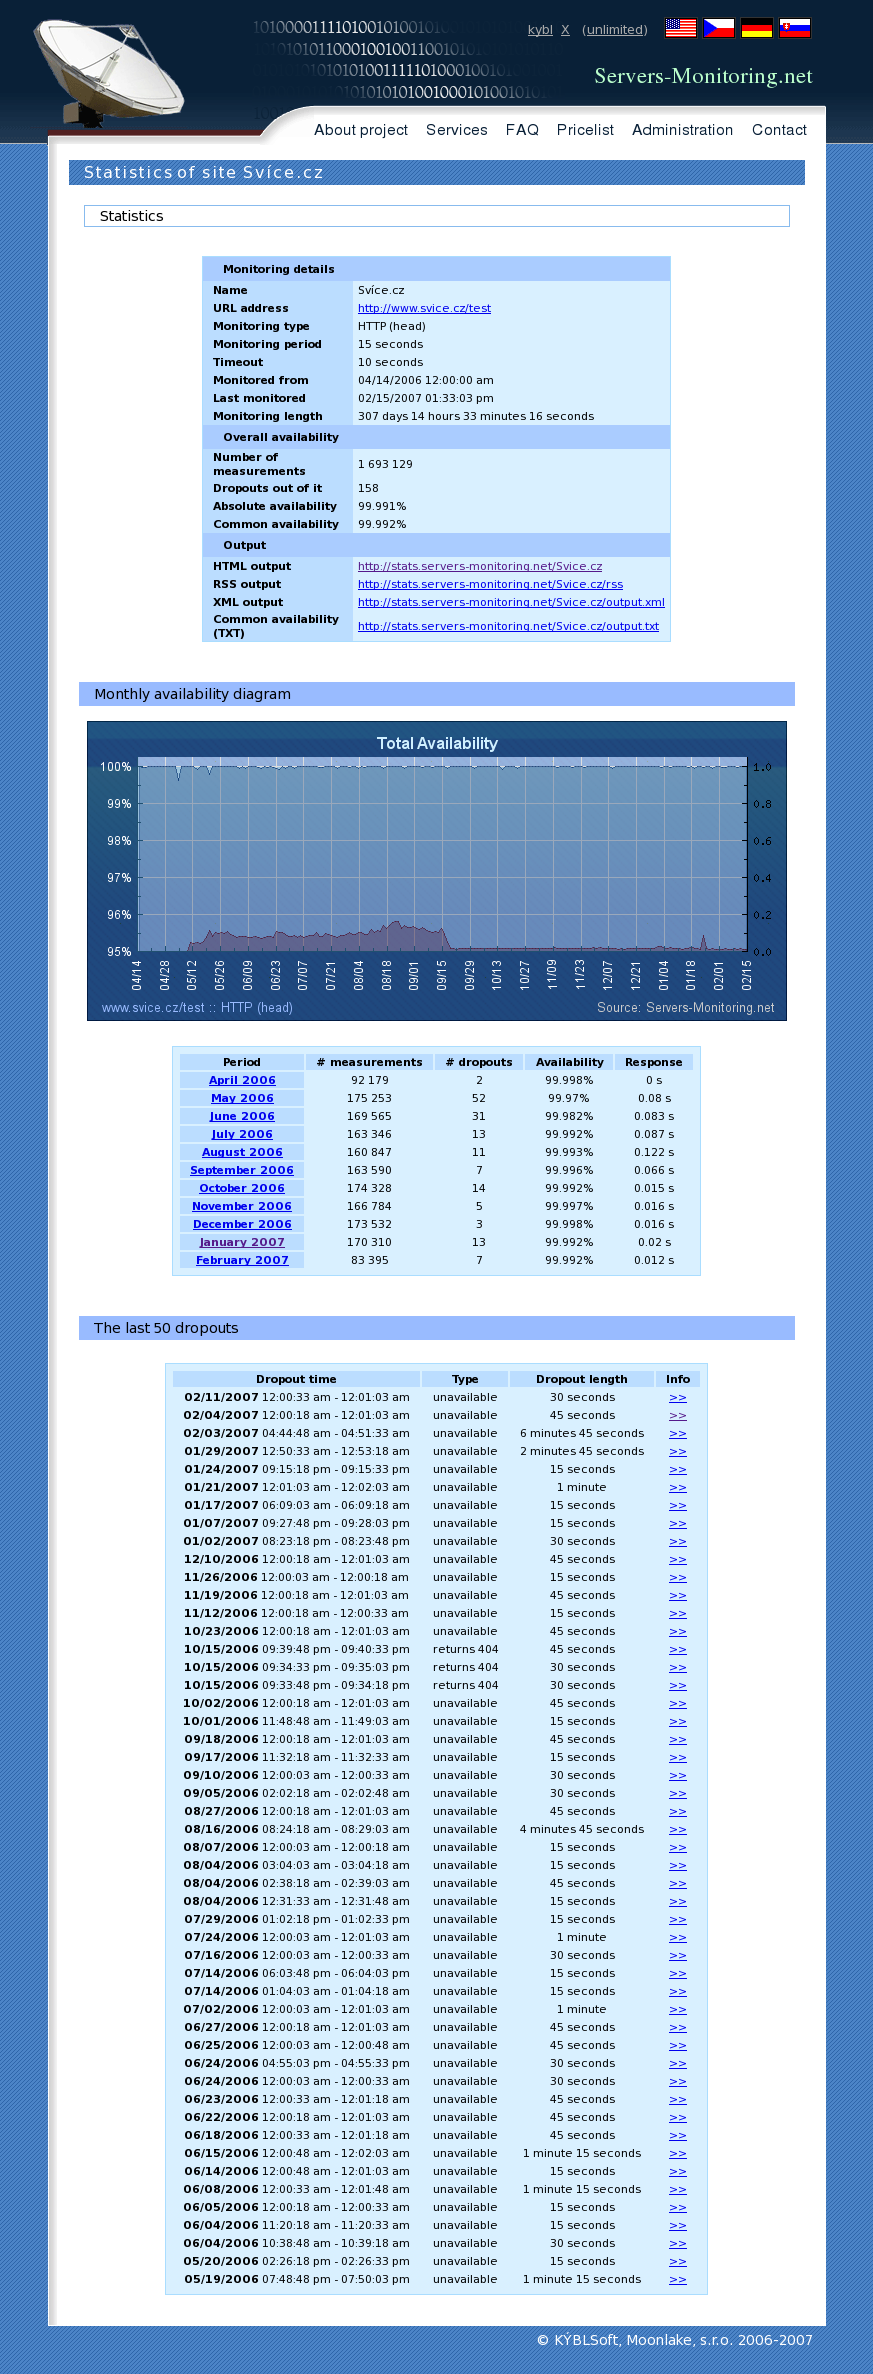
Task: Open the www.svice.cz/test URL link
Action: point(424,308)
